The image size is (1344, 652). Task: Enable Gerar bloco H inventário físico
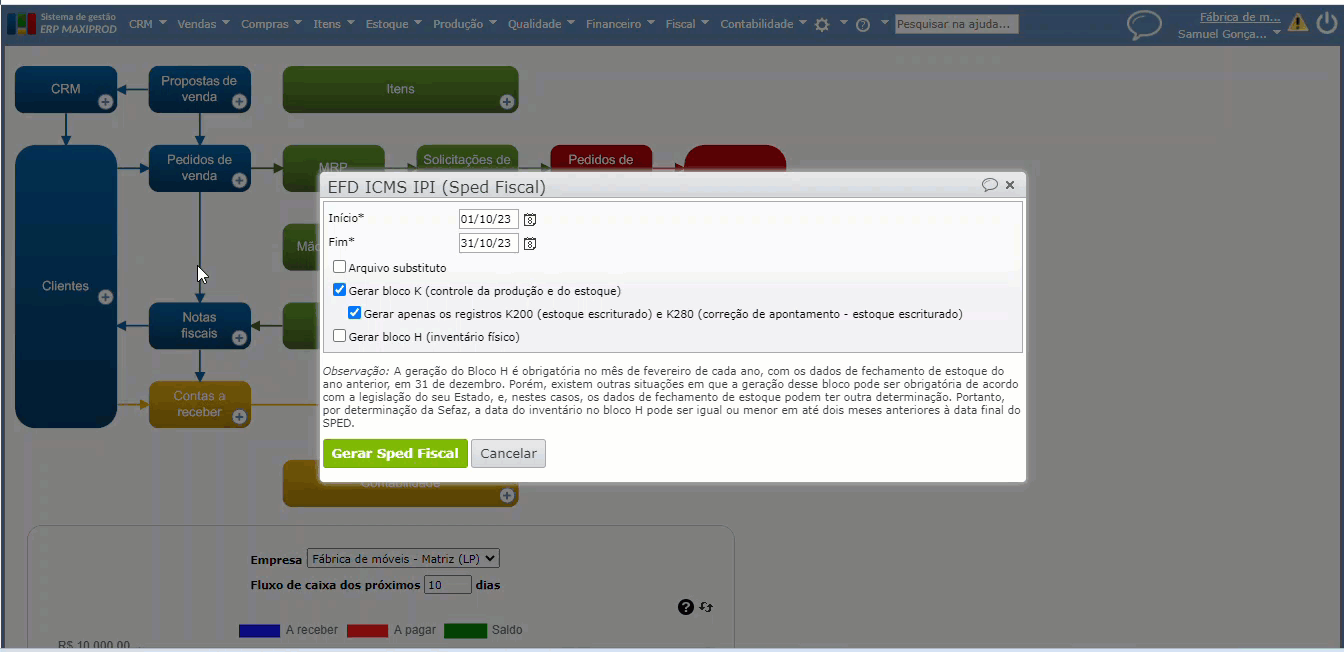coord(340,336)
